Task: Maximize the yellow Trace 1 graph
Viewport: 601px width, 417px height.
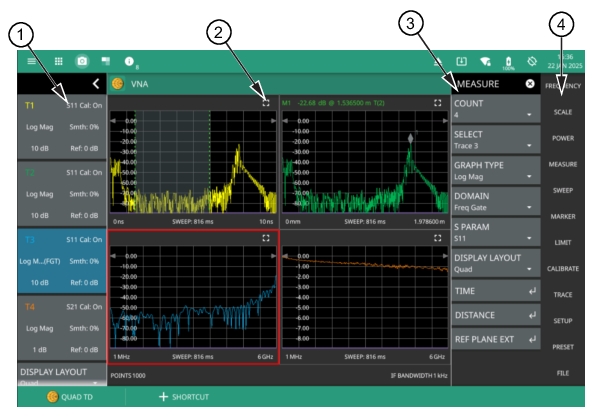Action: (266, 102)
